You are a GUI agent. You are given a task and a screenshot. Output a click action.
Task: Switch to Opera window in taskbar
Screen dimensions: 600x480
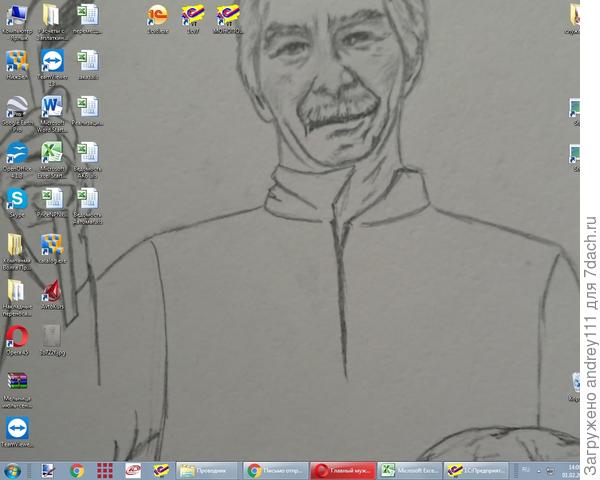click(343, 470)
